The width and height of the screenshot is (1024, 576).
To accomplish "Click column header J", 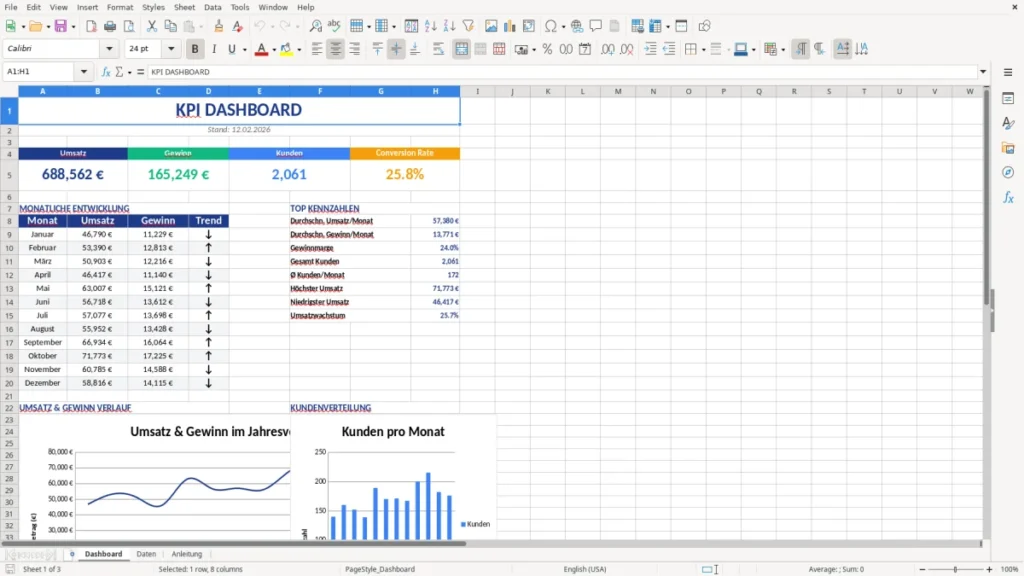I will pos(512,91).
